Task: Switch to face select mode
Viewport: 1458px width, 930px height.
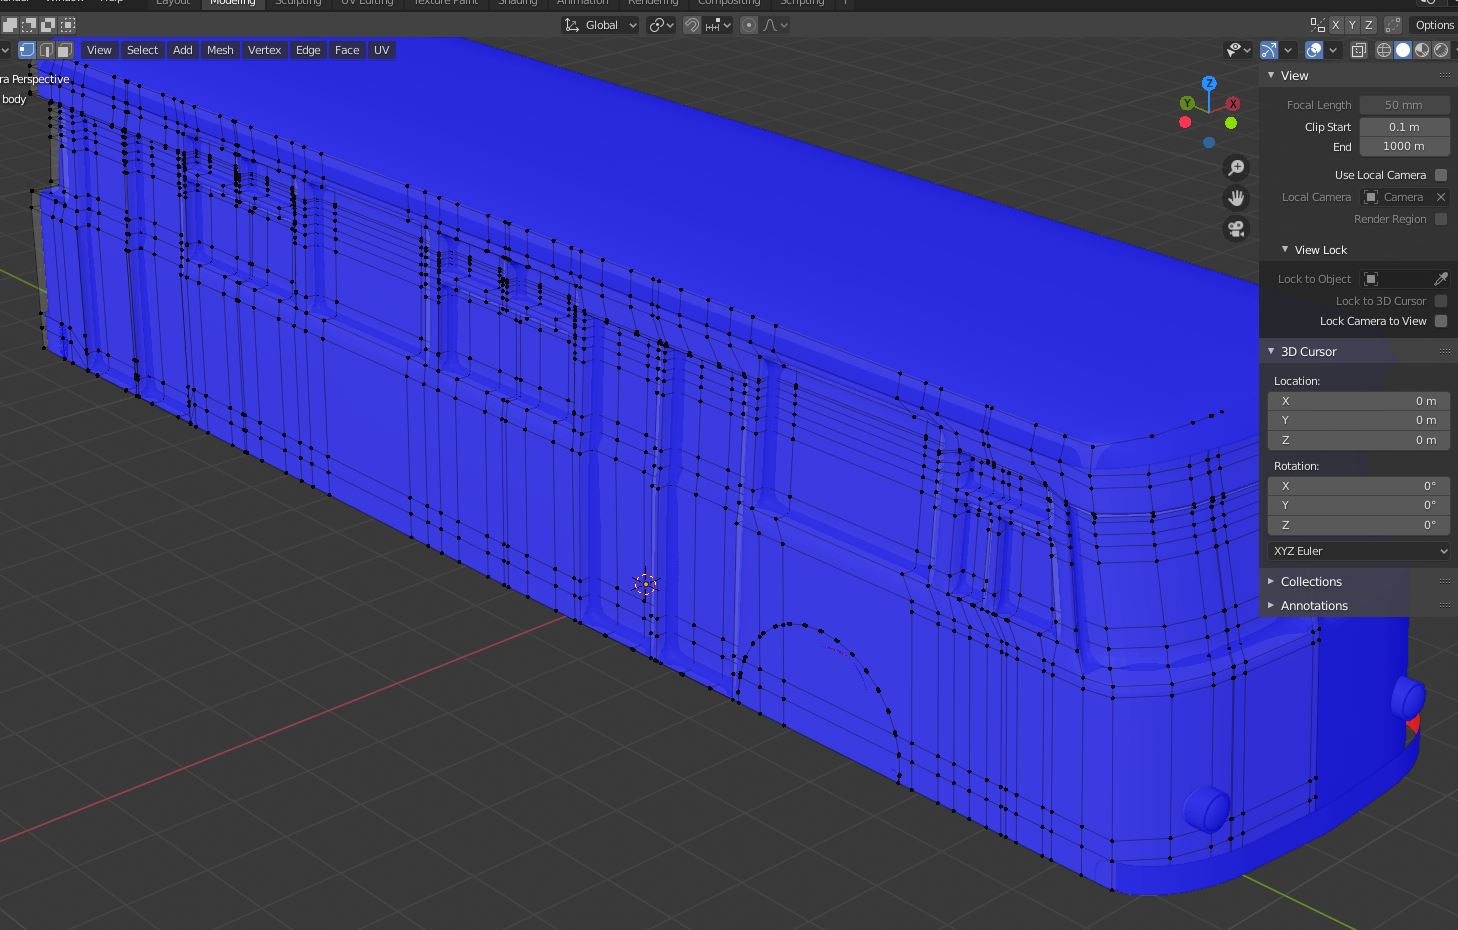Action: coord(64,50)
